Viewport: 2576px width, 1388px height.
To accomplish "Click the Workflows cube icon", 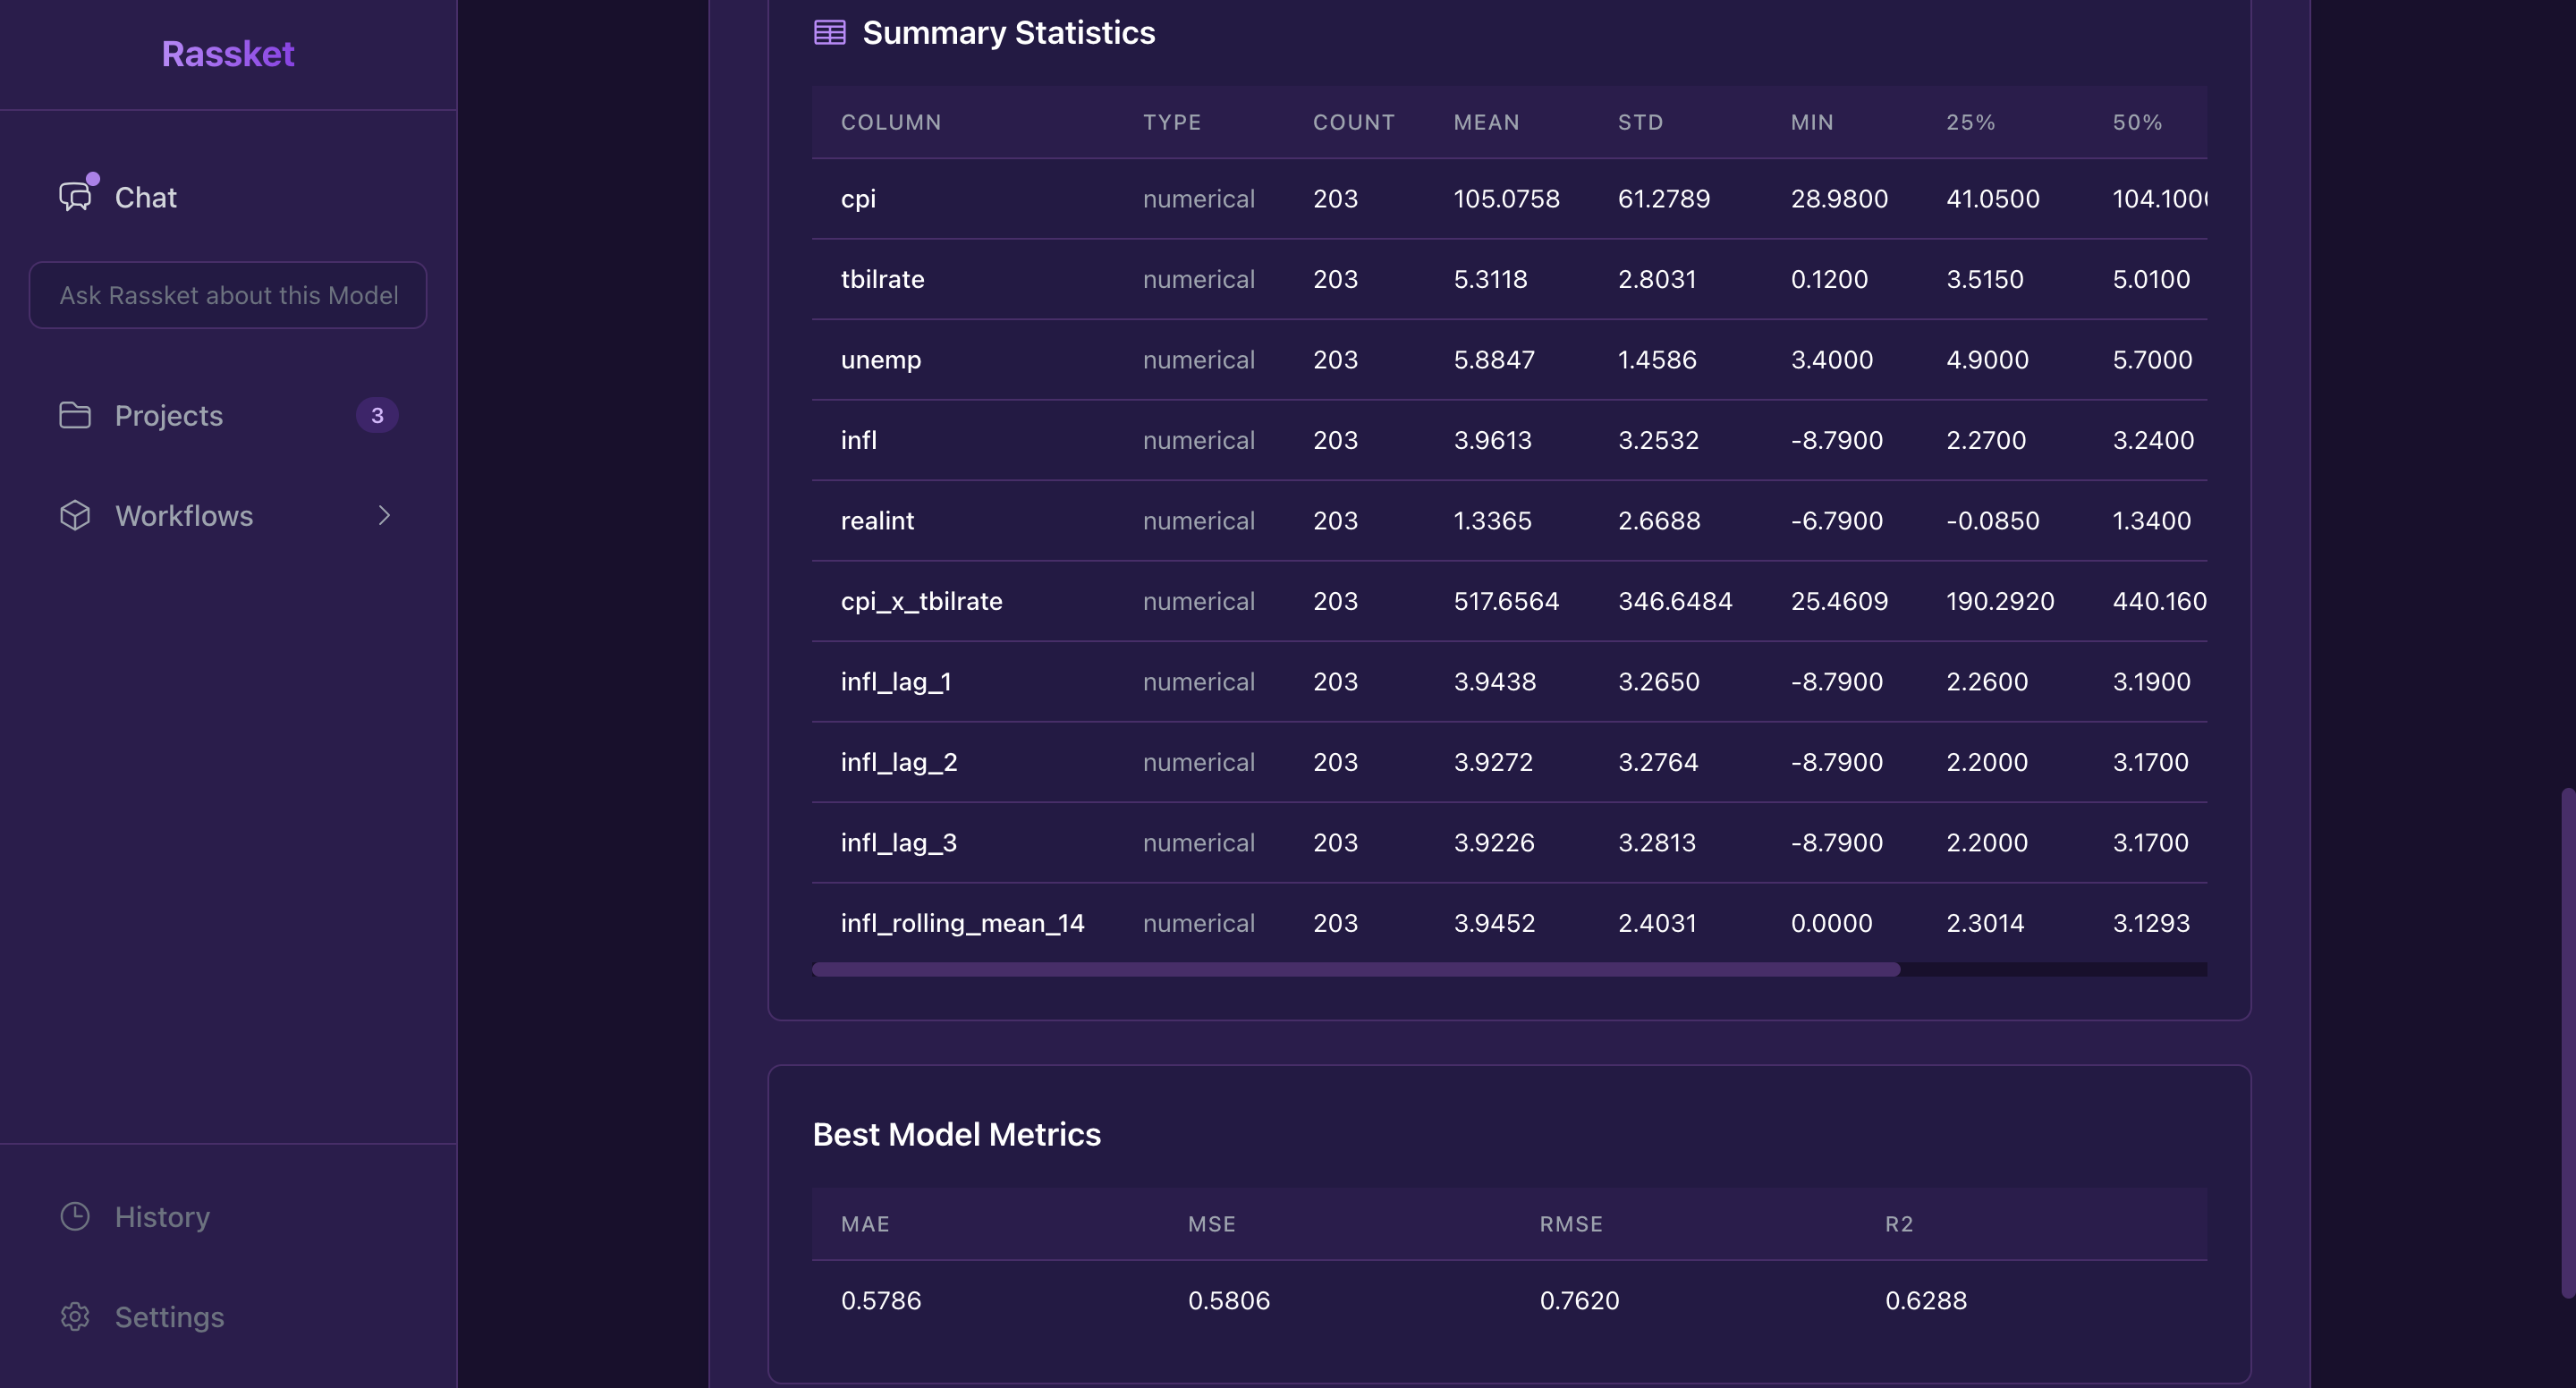I will (75, 515).
